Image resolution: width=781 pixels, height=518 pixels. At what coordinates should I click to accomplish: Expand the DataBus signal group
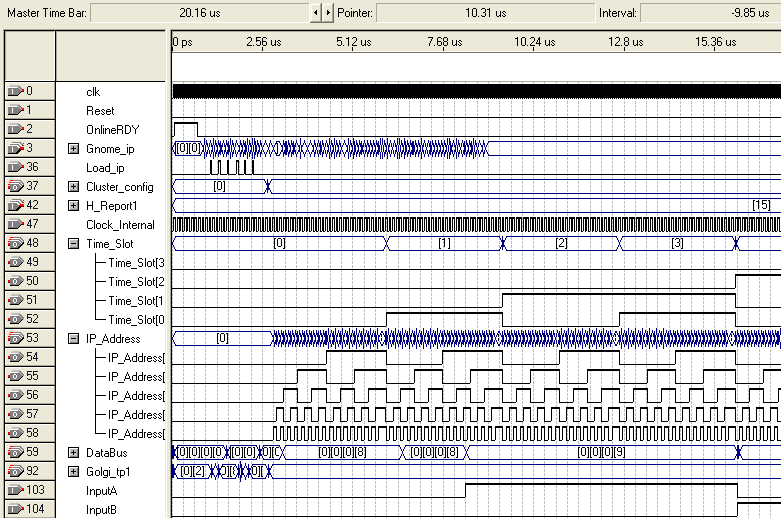[73, 453]
